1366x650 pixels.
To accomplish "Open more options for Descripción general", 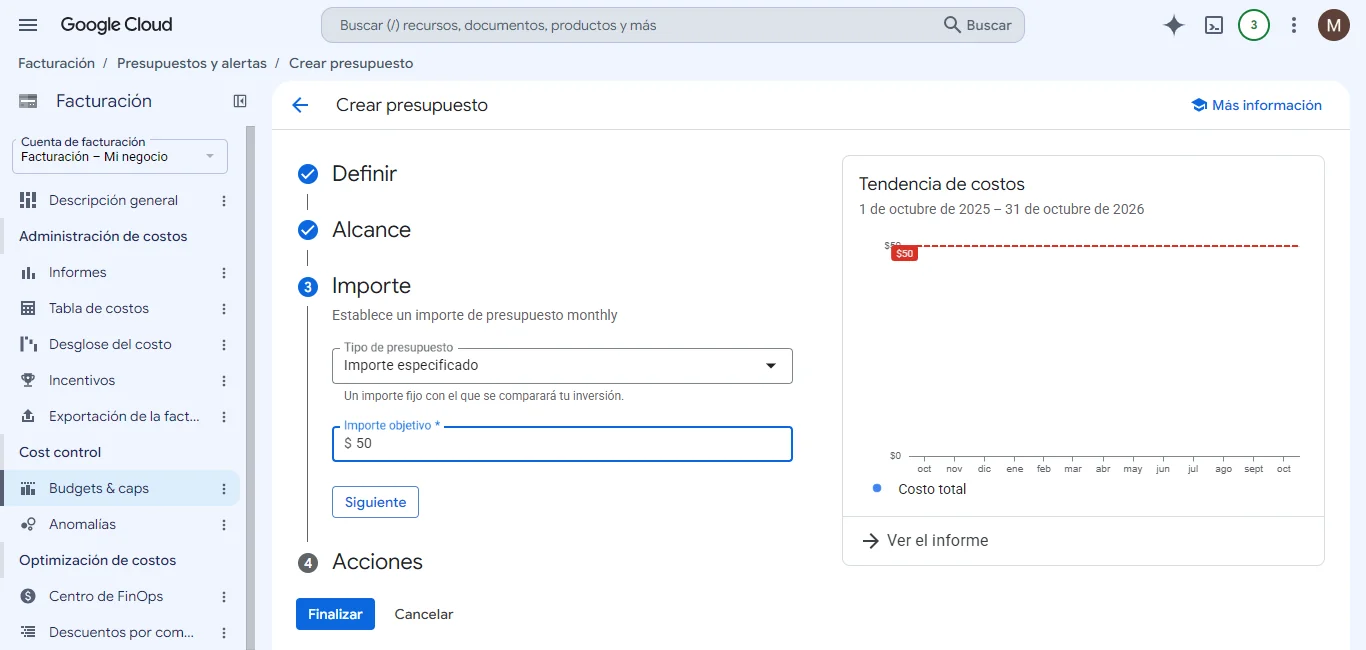I will click(x=224, y=201).
